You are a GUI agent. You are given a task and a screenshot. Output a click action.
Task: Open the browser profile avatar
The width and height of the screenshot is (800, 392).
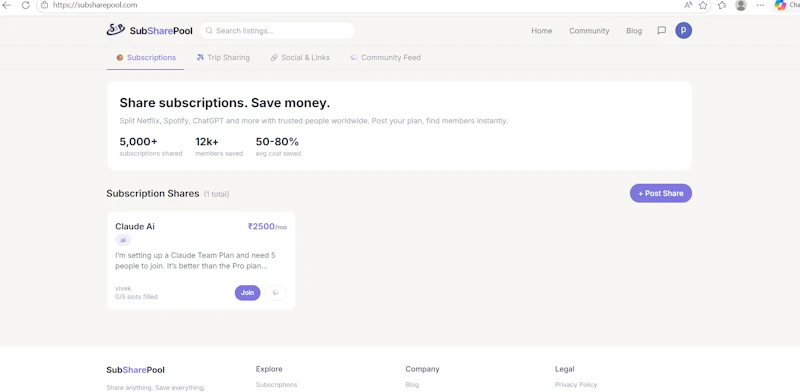[741, 5]
